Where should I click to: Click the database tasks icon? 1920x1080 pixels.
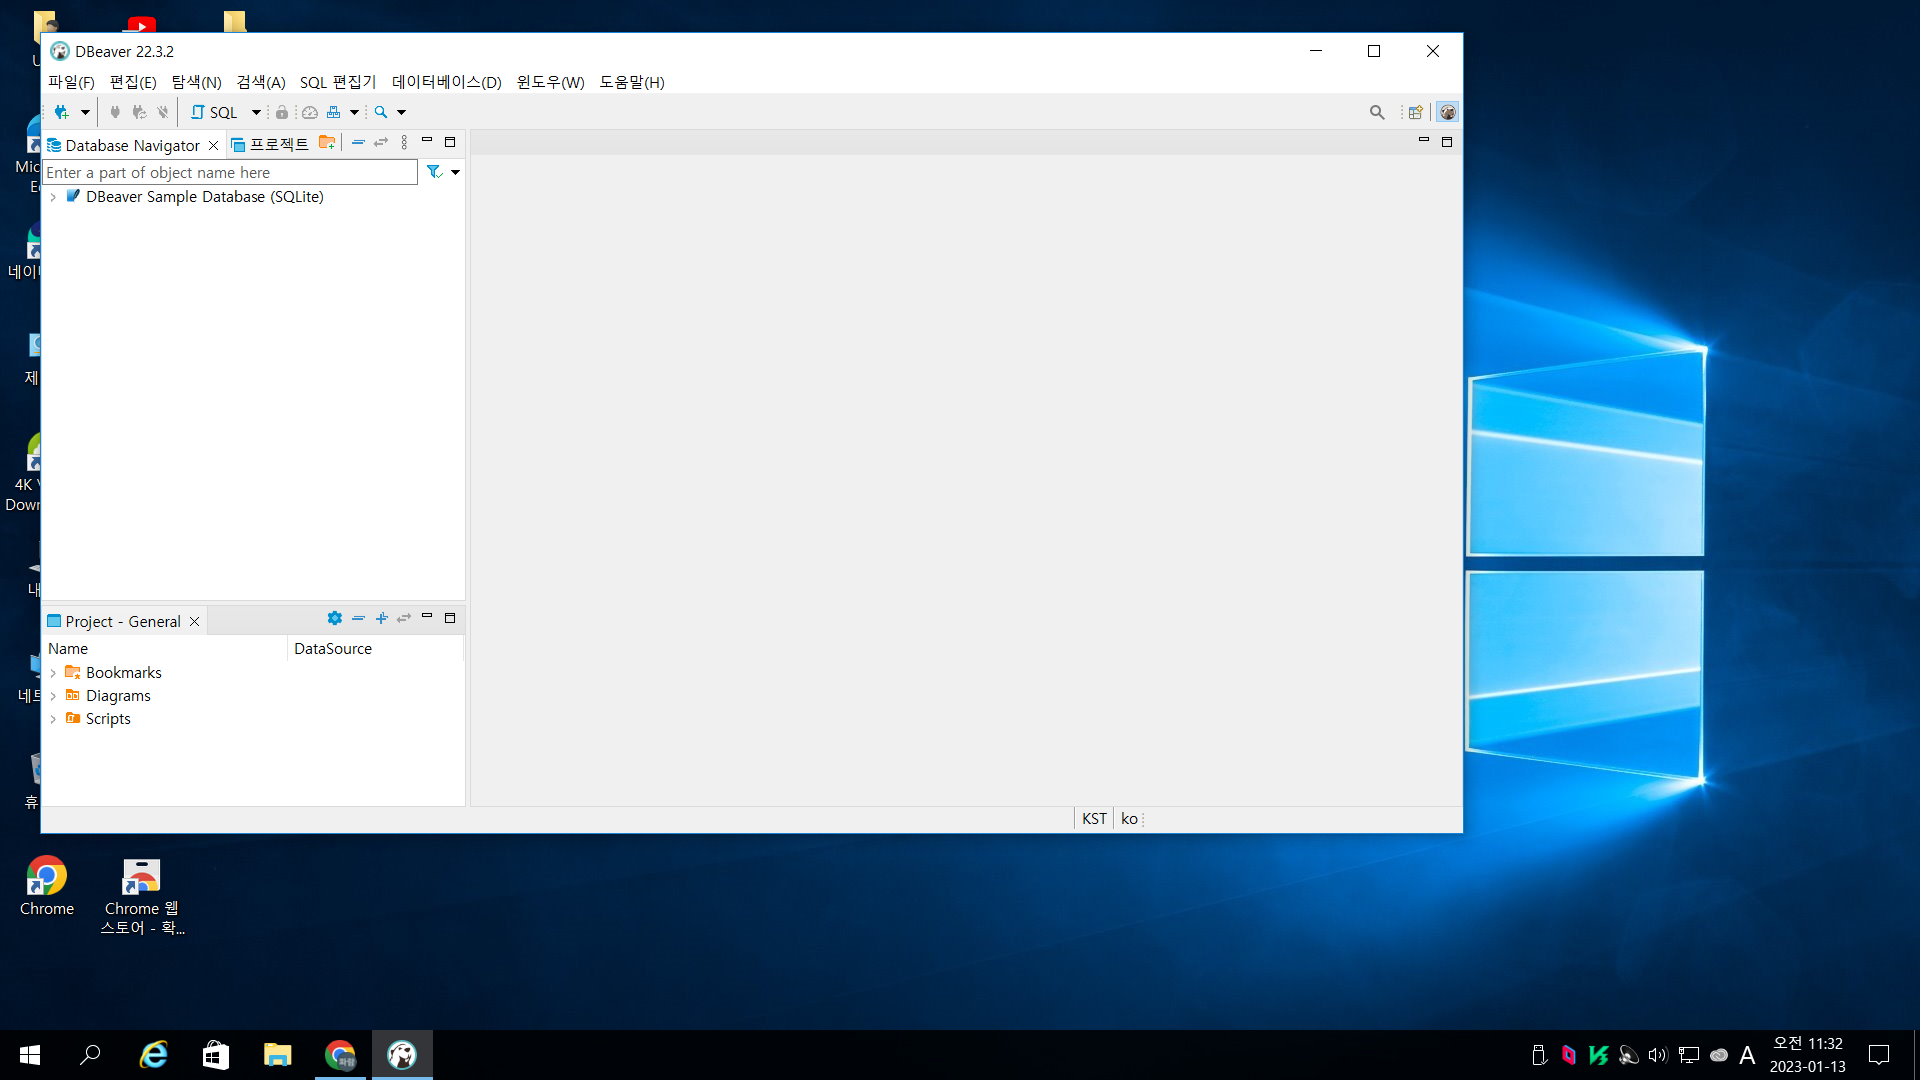pos(334,112)
